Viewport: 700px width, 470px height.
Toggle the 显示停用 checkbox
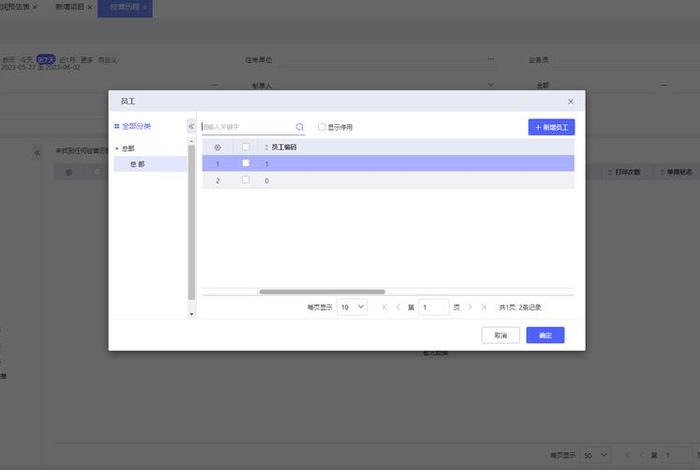[321, 127]
